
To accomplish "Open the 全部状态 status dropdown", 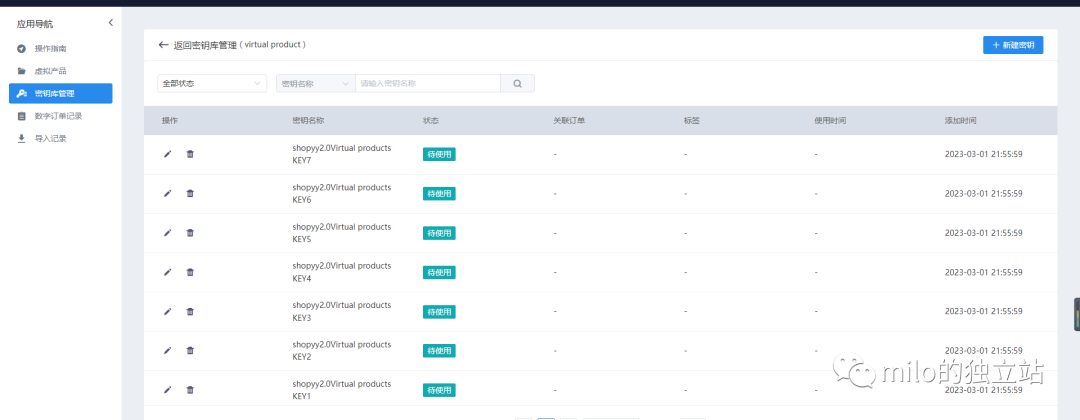I will [x=212, y=83].
